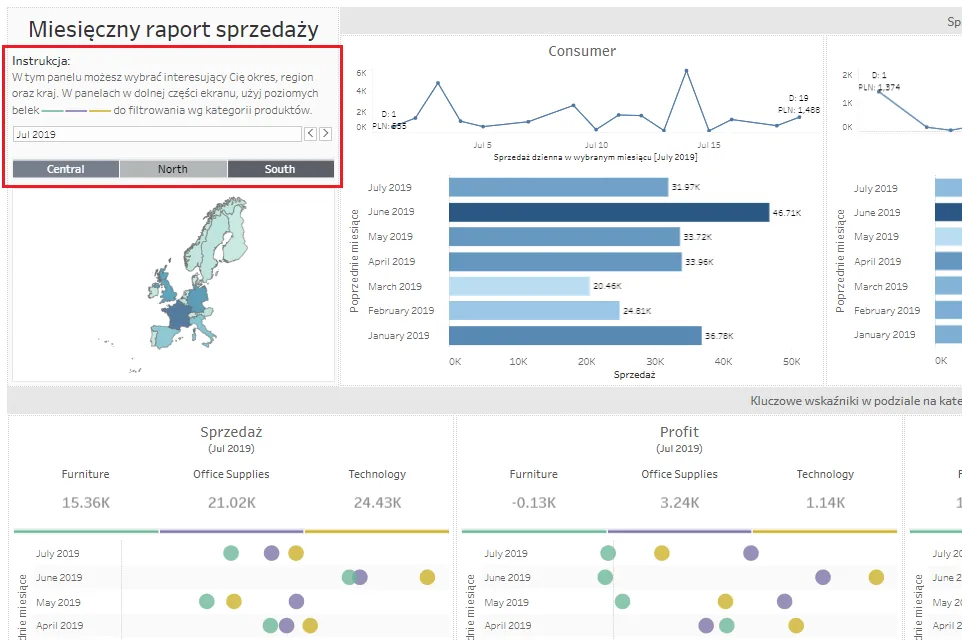Filter Profit by the purple Office Supplies bar

tap(679, 531)
